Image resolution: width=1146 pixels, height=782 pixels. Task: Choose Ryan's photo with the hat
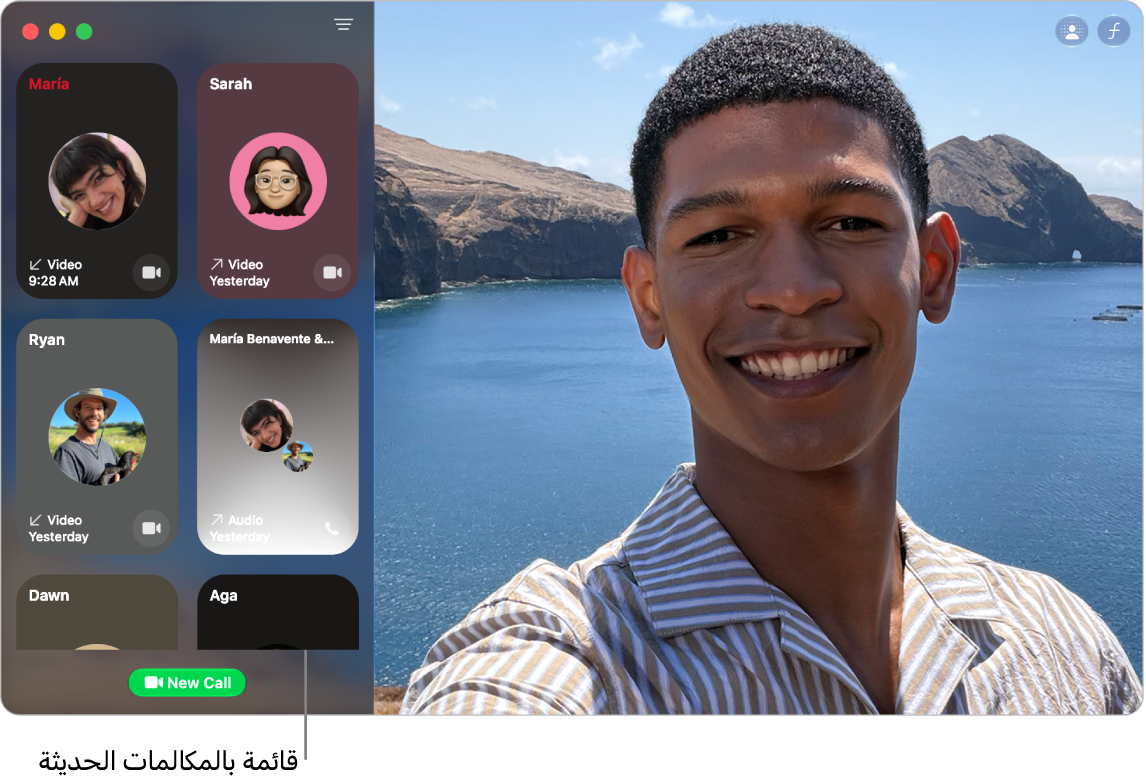coord(97,436)
